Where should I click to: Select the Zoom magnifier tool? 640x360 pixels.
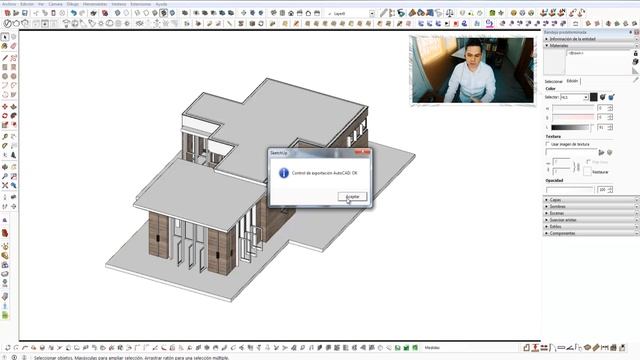pos(5,176)
